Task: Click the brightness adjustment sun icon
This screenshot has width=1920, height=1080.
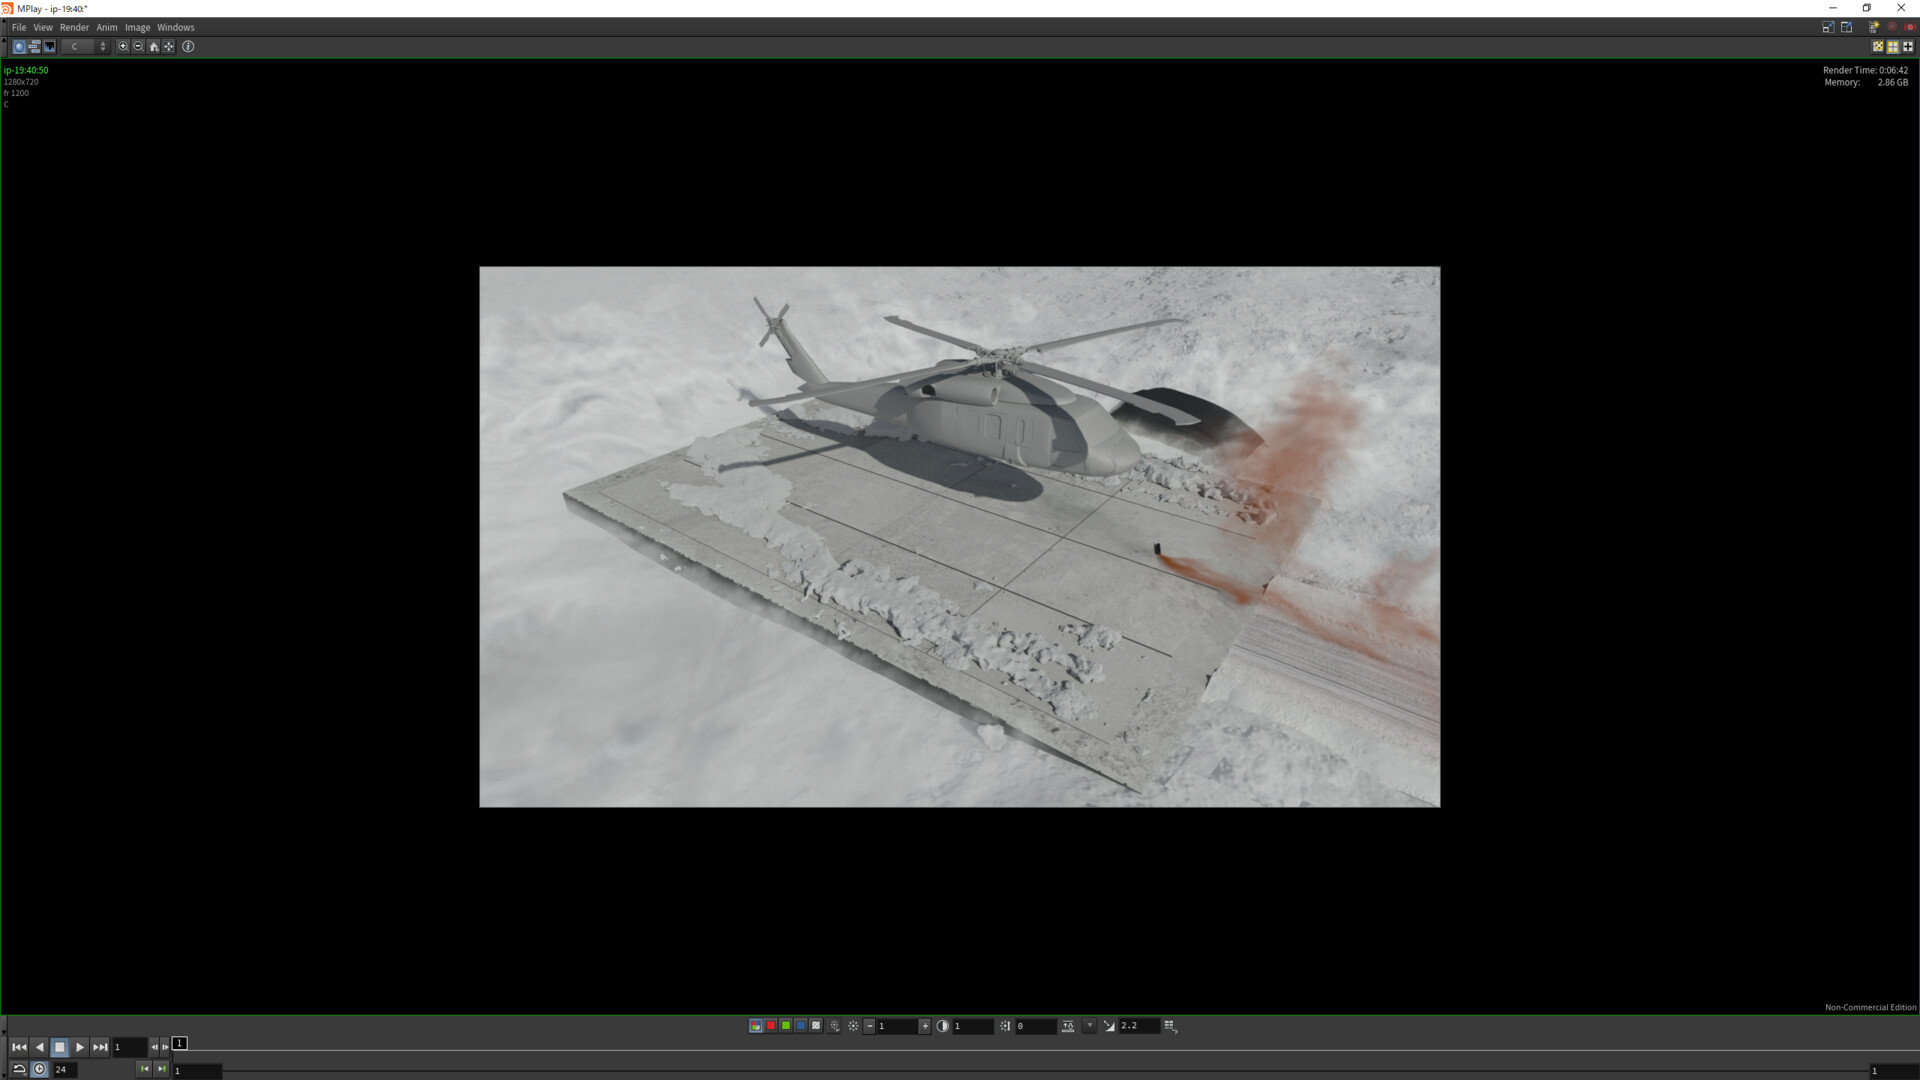Action: pos(853,1026)
